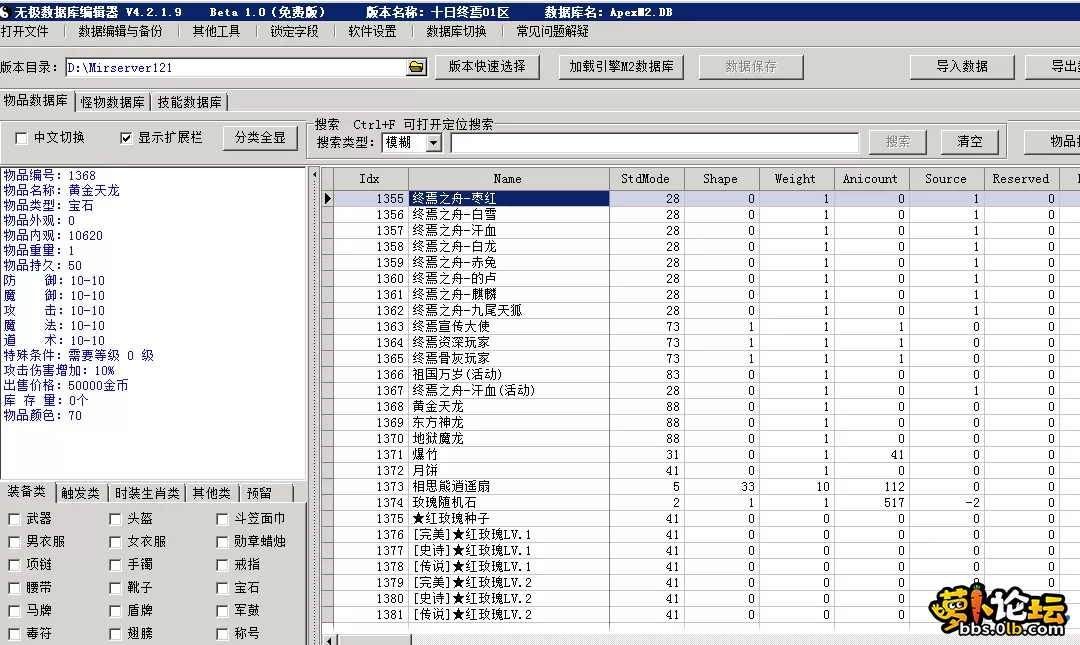Switch to the 触发类 tab
Image resolution: width=1080 pixels, height=645 pixels.
(x=80, y=492)
